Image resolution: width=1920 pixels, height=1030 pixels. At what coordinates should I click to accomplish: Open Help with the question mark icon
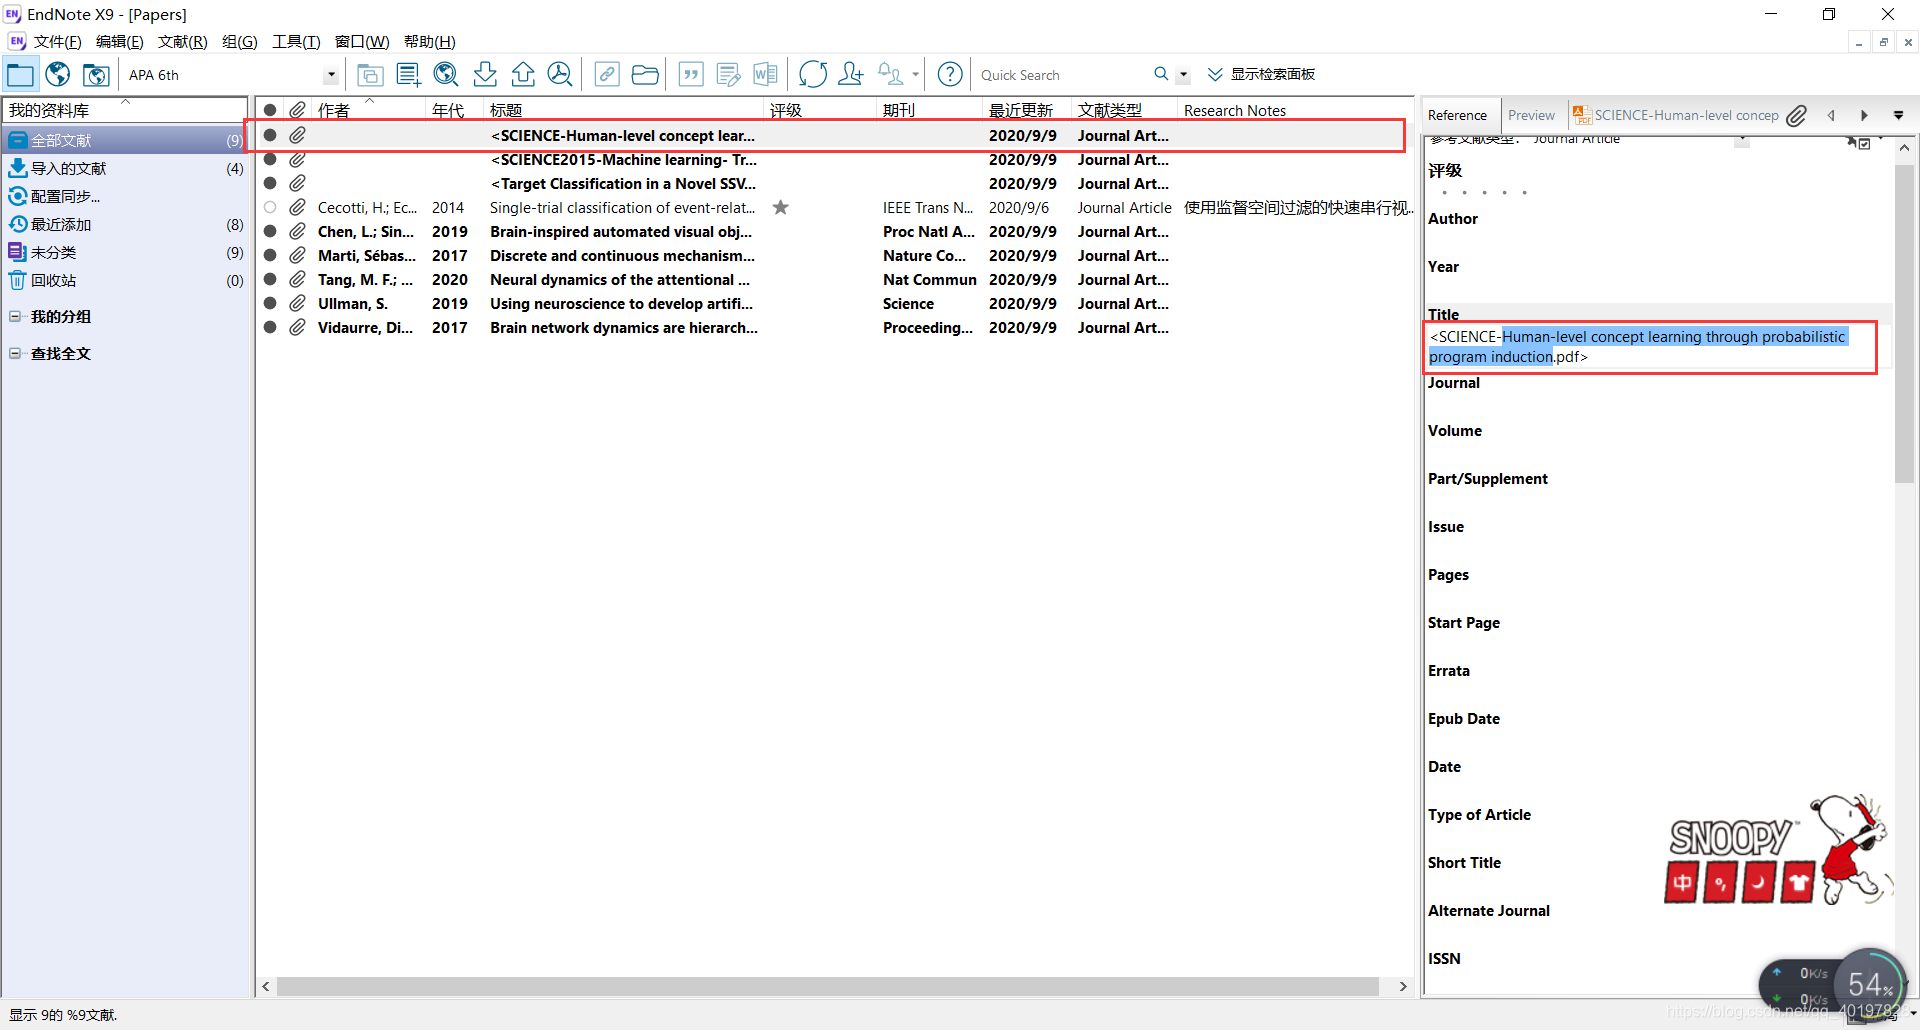coord(950,74)
